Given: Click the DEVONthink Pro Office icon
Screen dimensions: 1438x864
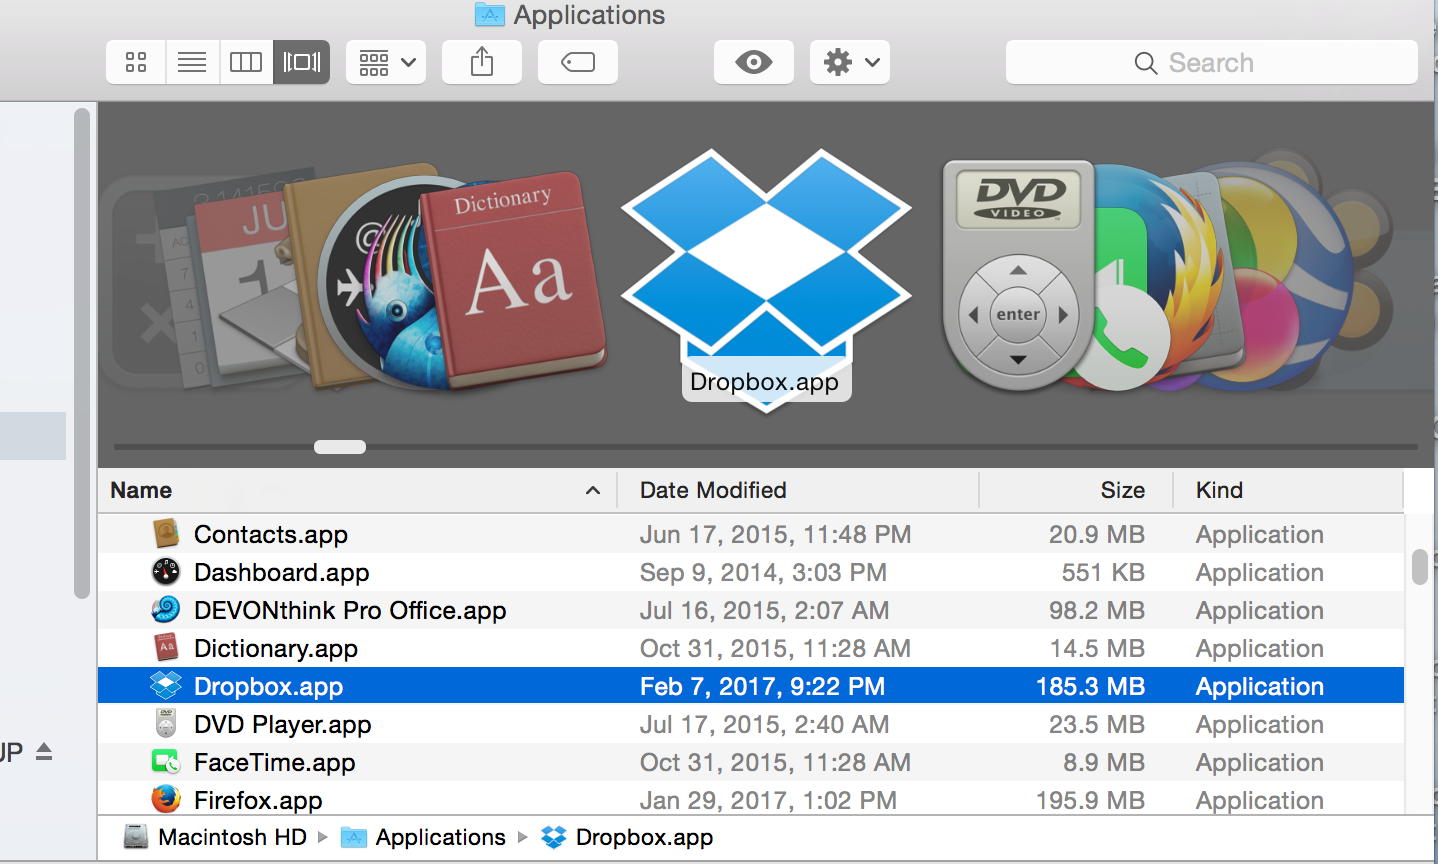Looking at the screenshot, I should point(166,609).
